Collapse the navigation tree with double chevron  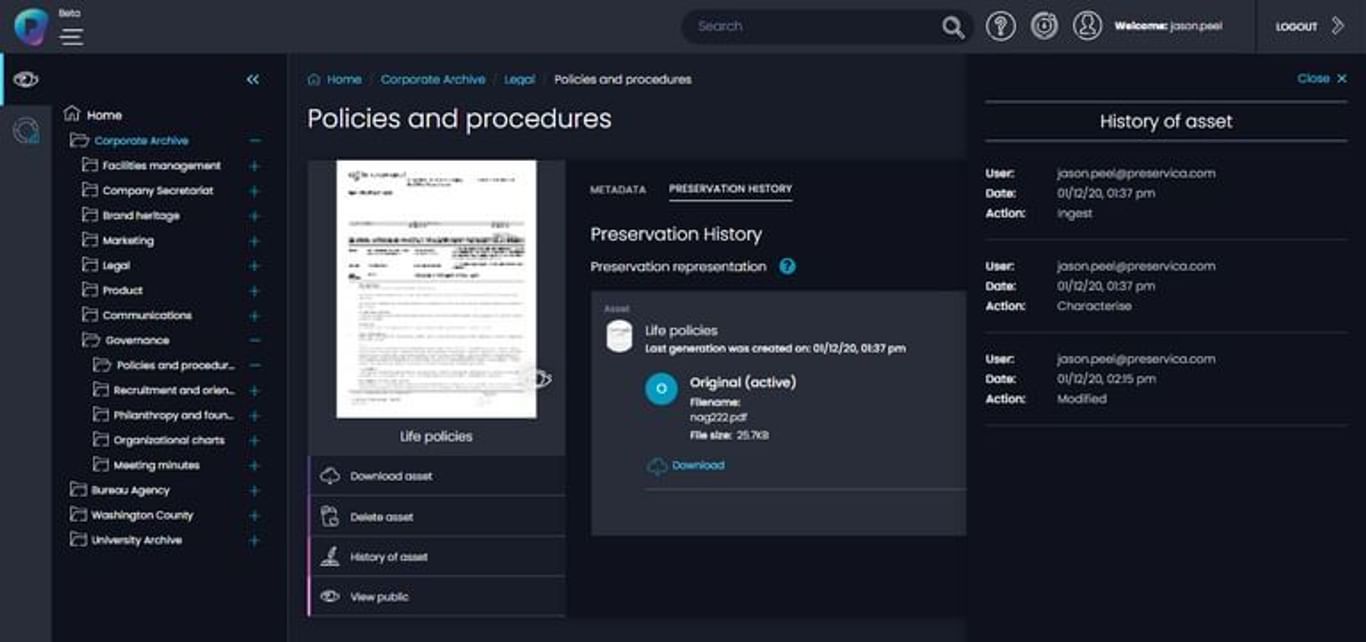tap(253, 80)
